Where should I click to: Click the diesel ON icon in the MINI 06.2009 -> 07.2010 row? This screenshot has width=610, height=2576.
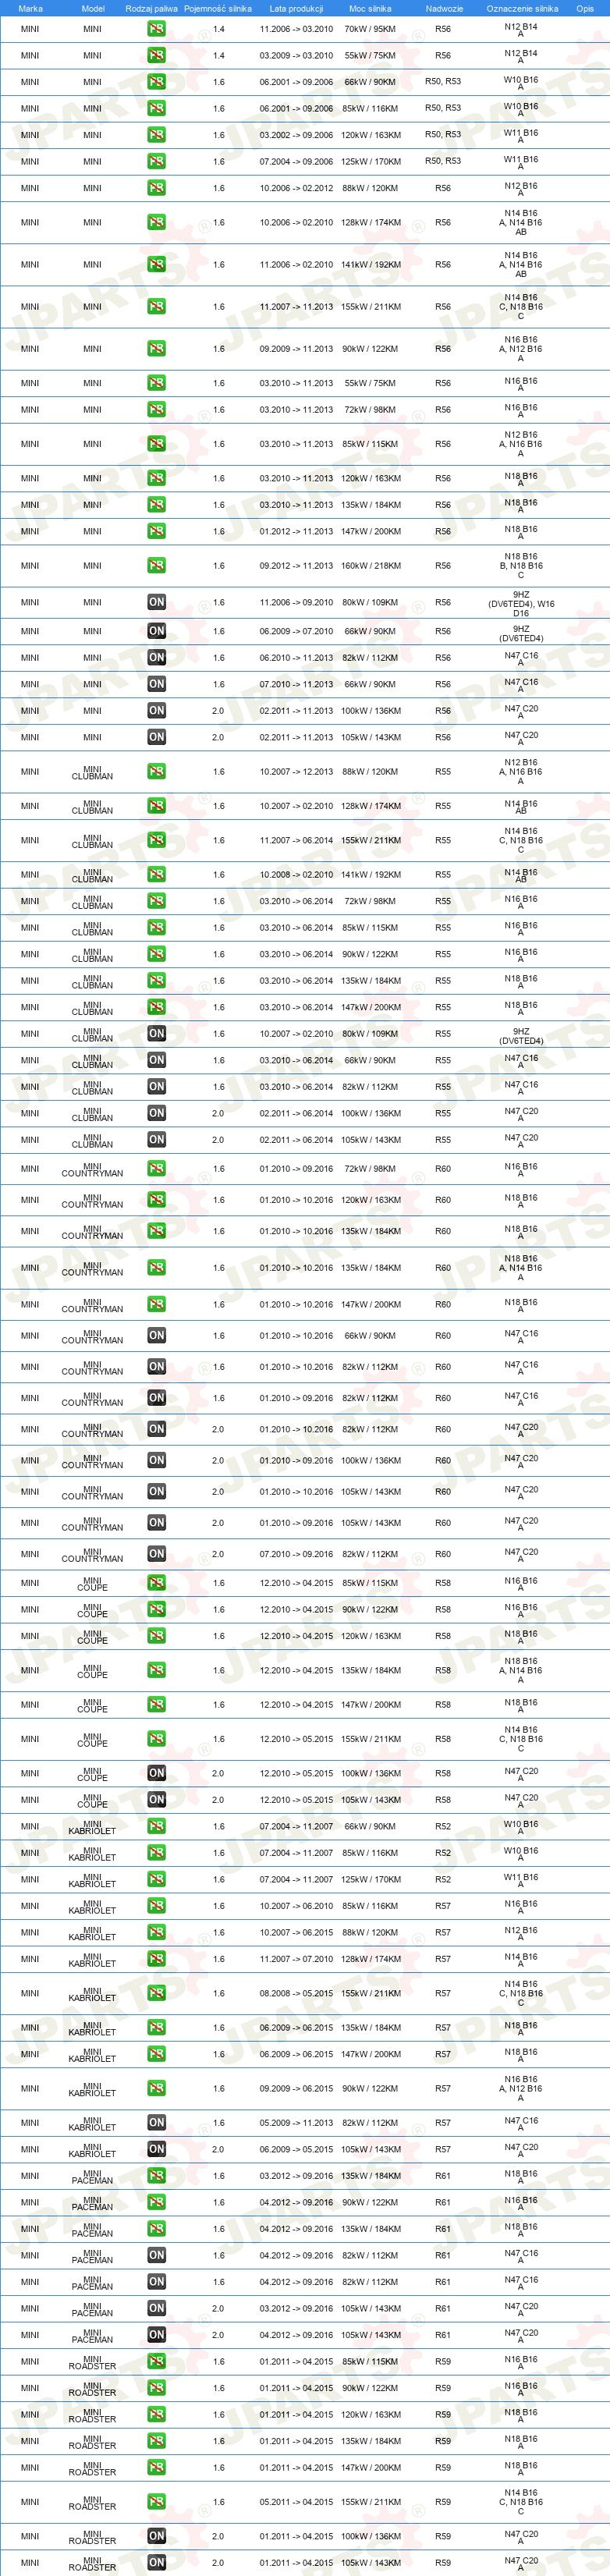(x=156, y=632)
